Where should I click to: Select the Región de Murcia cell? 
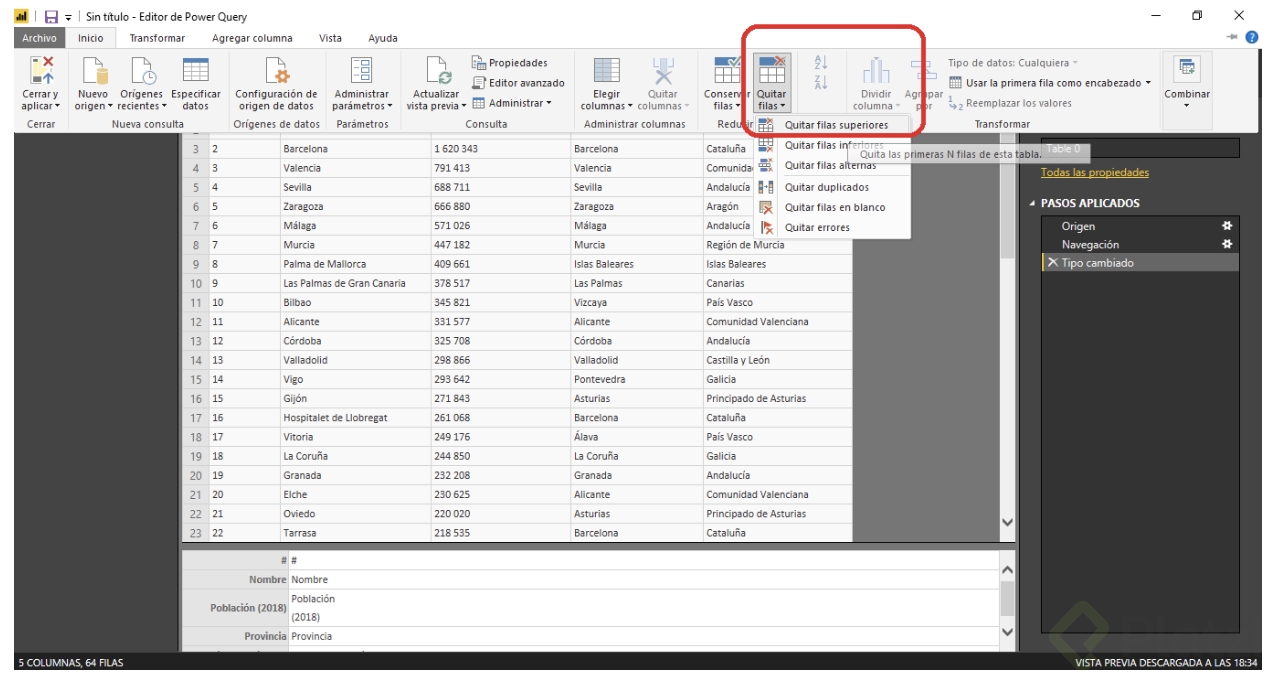click(777, 245)
